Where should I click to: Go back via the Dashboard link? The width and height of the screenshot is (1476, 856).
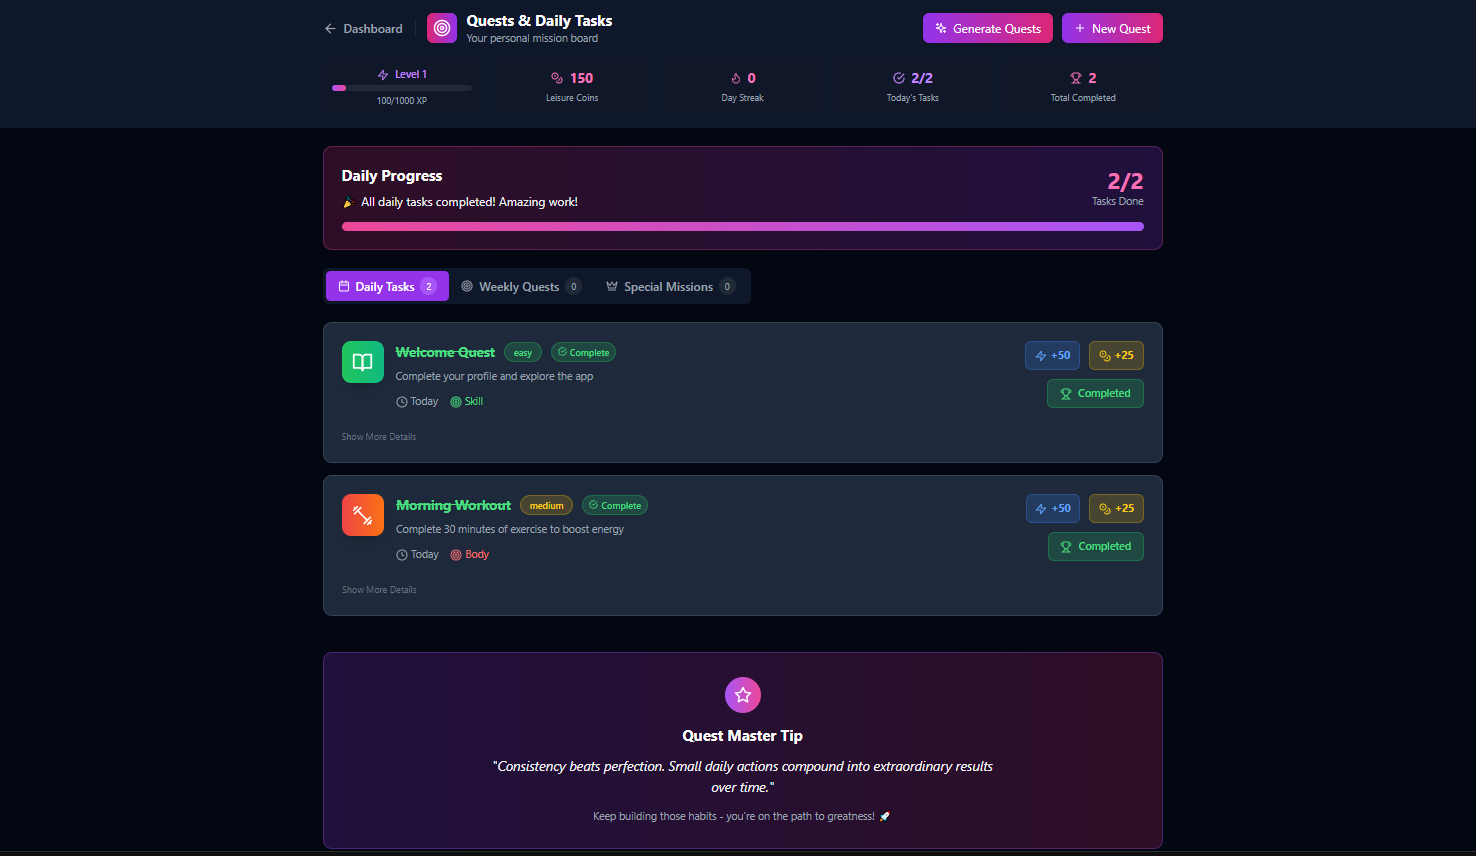[363, 29]
